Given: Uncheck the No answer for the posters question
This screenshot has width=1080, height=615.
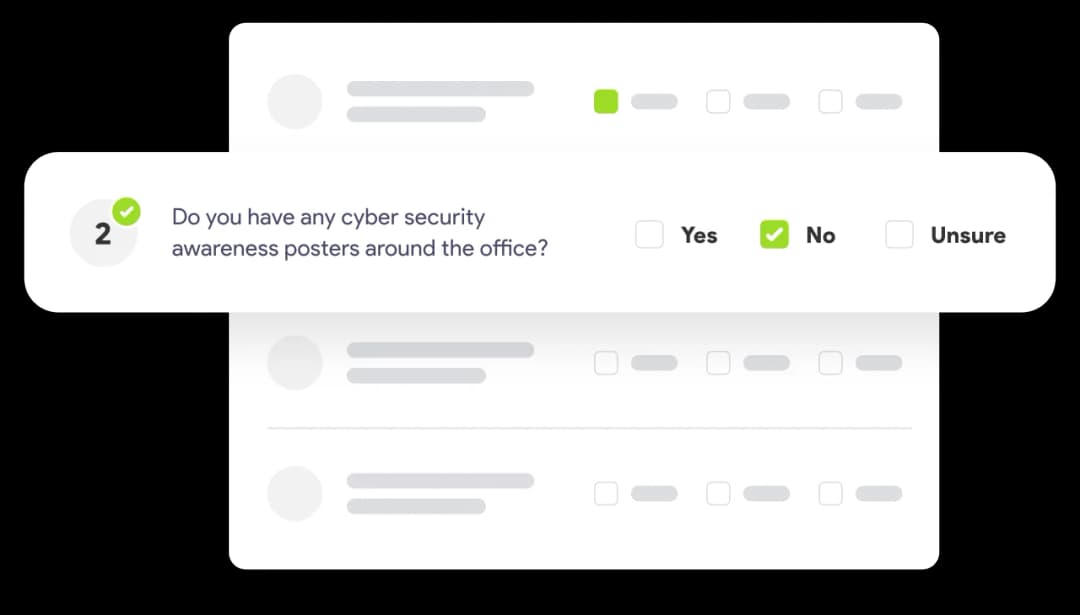Looking at the screenshot, I should tap(773, 234).
